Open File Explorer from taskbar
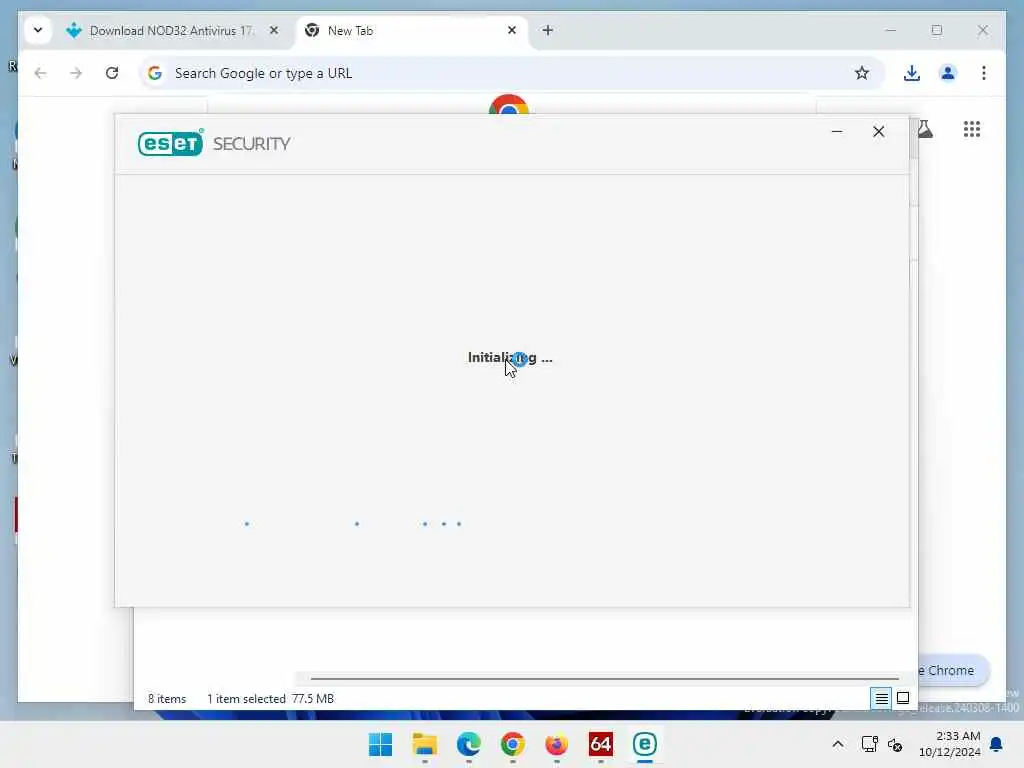The image size is (1024, 768). click(424, 744)
